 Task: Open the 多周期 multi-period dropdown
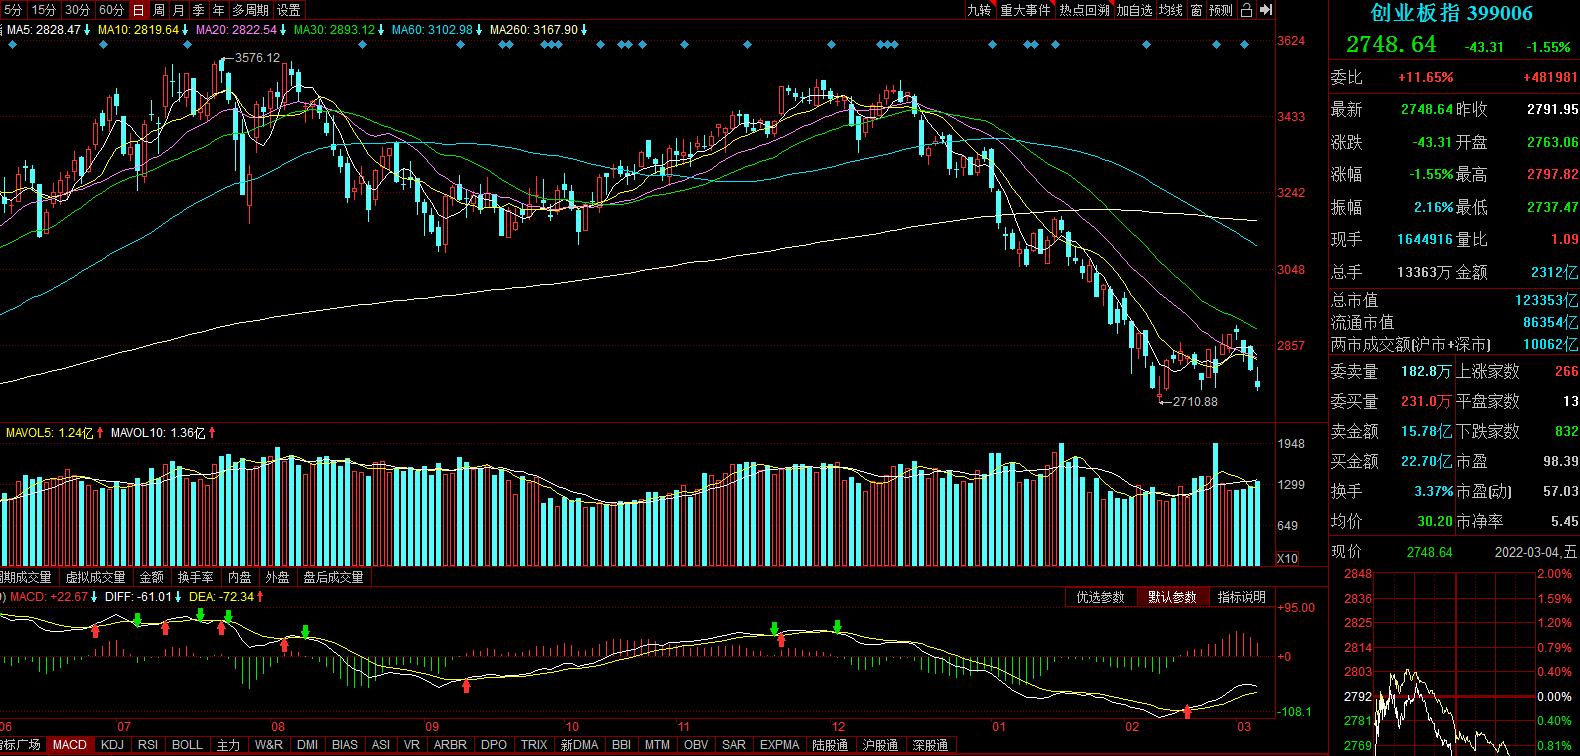pyautogui.click(x=250, y=10)
